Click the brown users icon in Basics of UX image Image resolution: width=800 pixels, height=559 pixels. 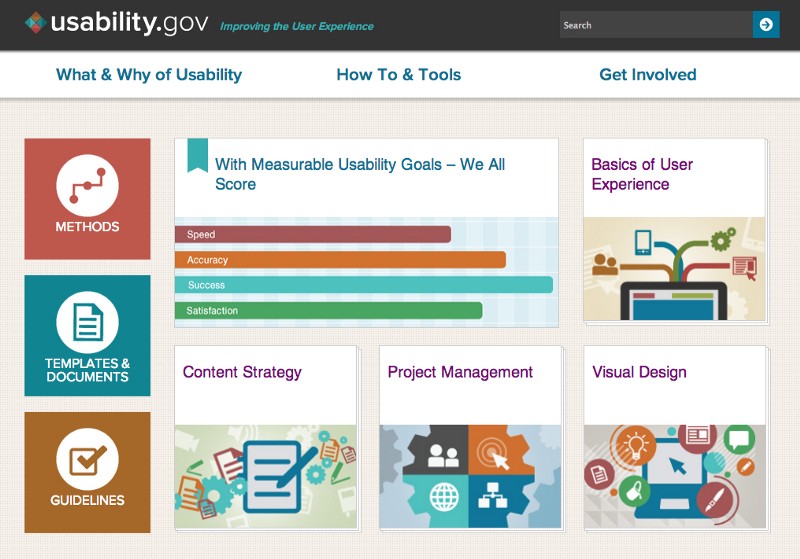[x=605, y=265]
